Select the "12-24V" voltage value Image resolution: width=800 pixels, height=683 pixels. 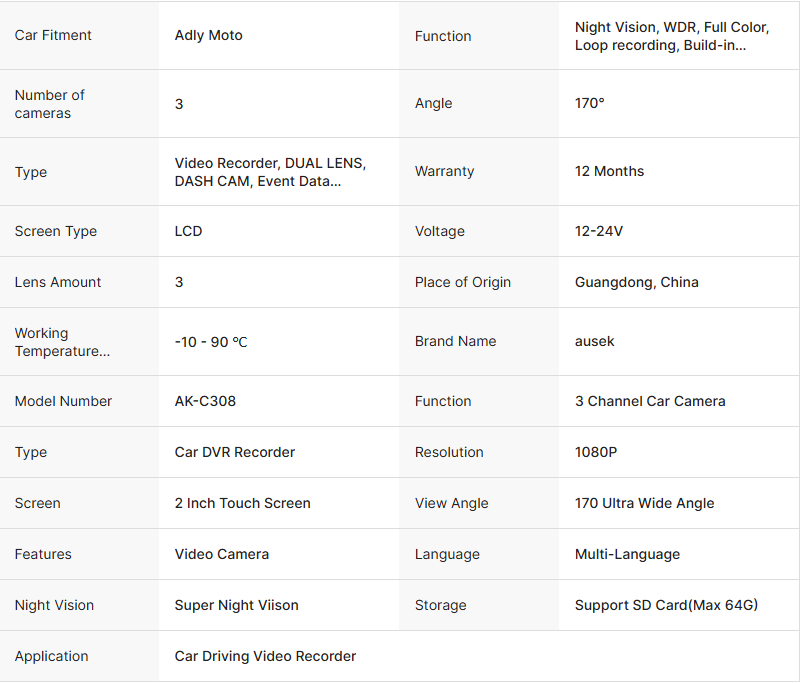598,231
